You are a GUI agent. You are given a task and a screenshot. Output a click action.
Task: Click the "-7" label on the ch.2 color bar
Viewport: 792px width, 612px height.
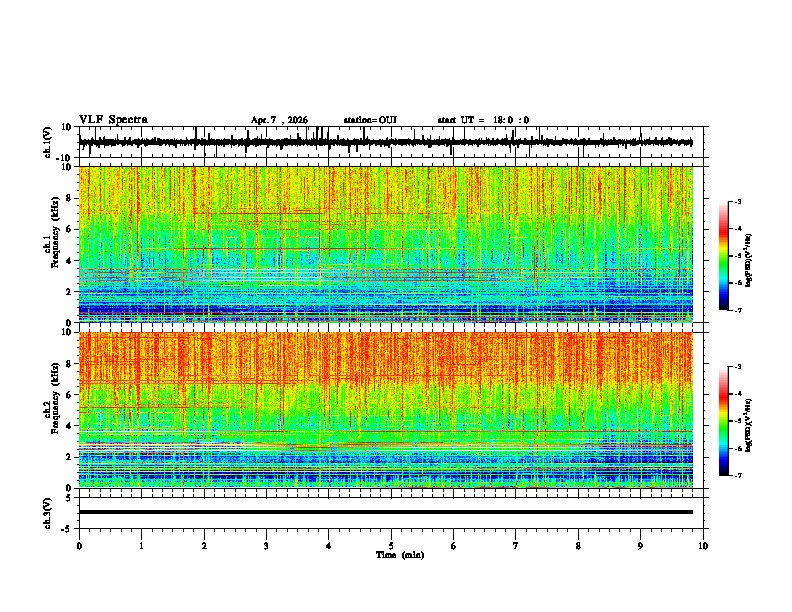click(738, 476)
